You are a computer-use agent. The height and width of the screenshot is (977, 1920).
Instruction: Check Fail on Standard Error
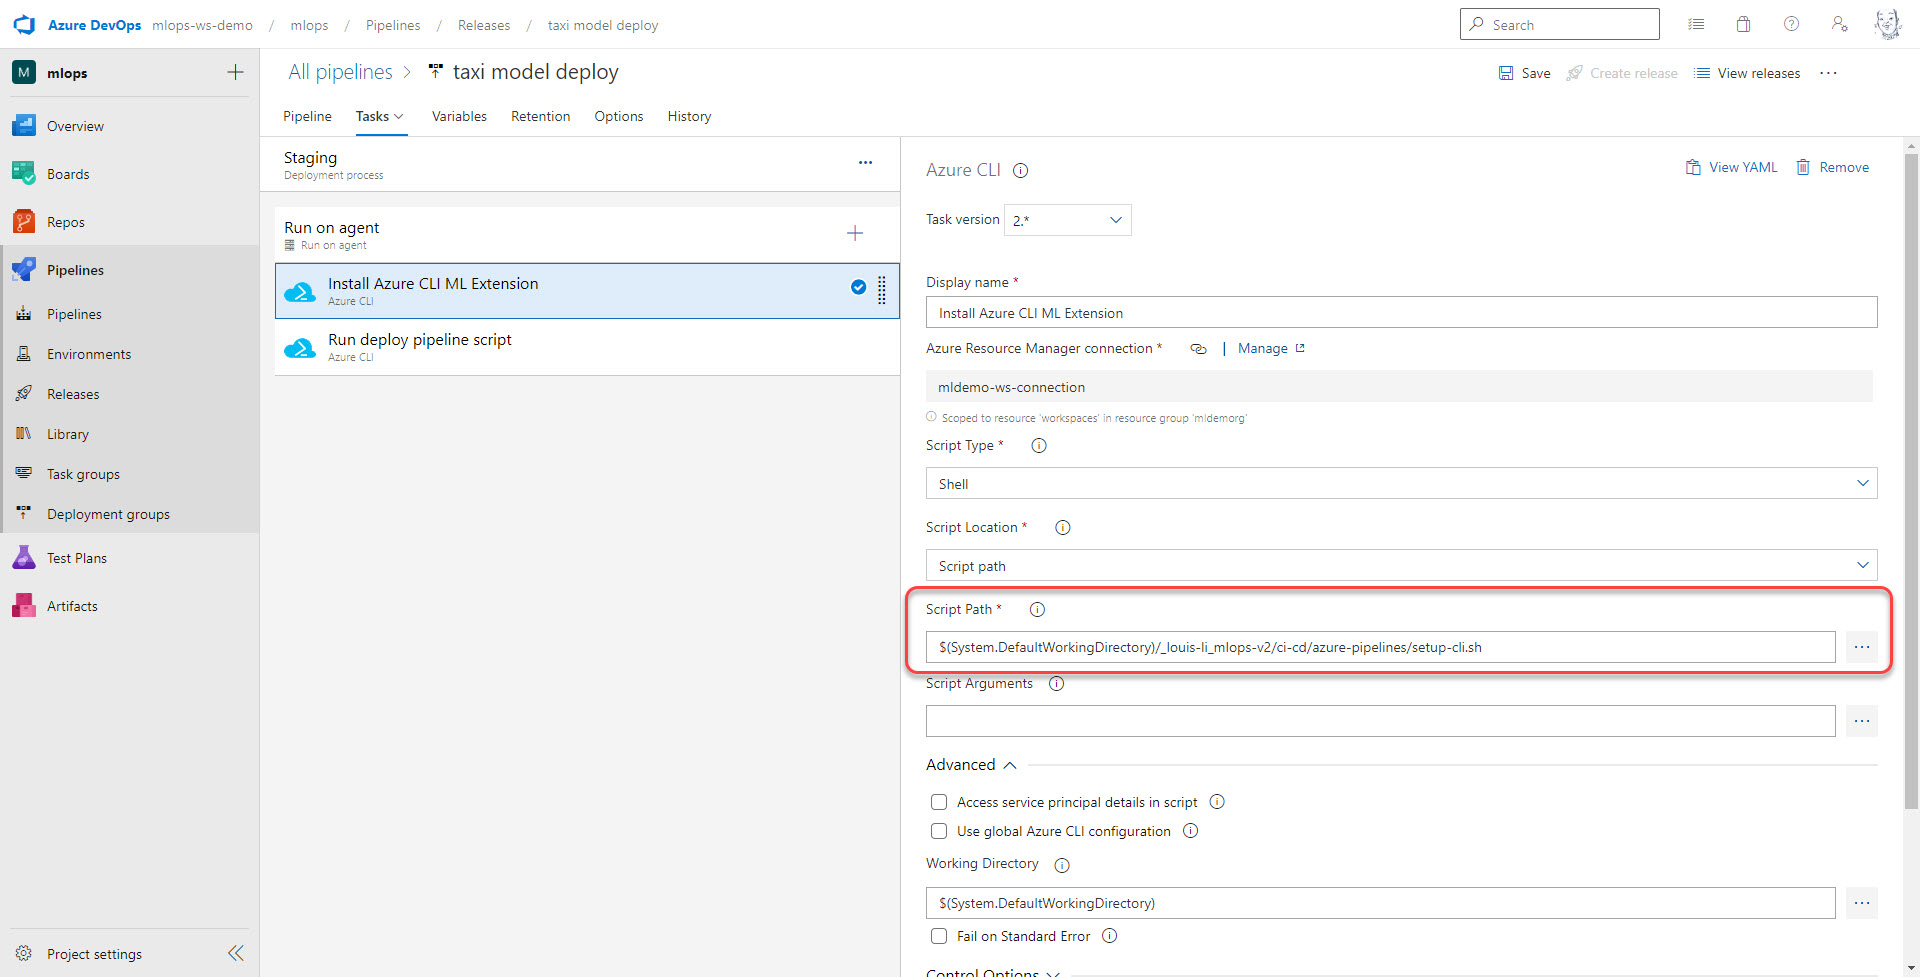(x=939, y=936)
